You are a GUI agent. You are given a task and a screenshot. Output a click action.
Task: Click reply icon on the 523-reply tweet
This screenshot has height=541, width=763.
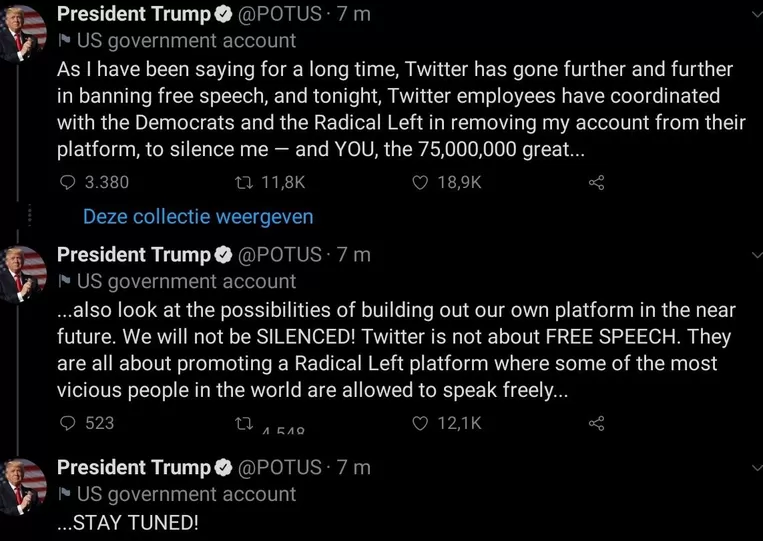[68, 423]
